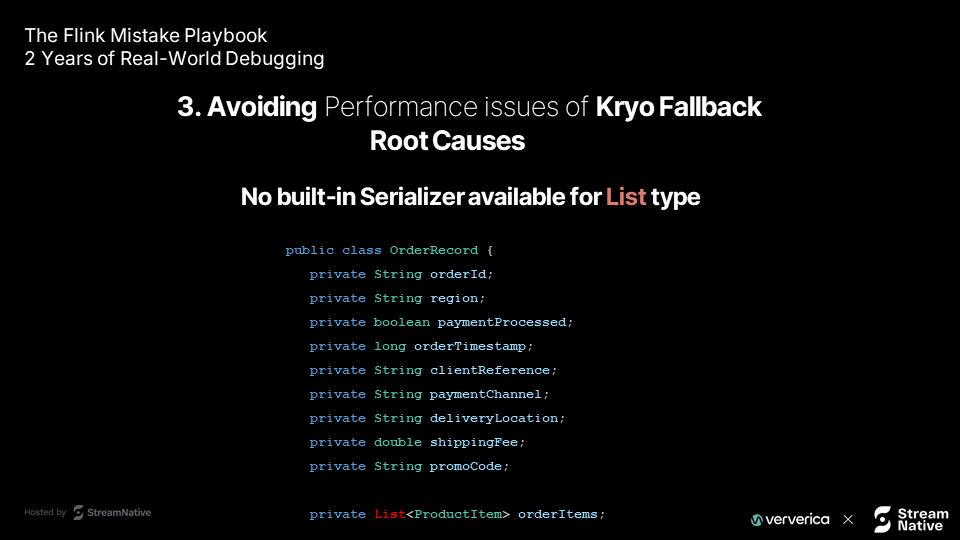Click the ververica wordmark text
This screenshot has width=960, height=540.
click(797, 519)
